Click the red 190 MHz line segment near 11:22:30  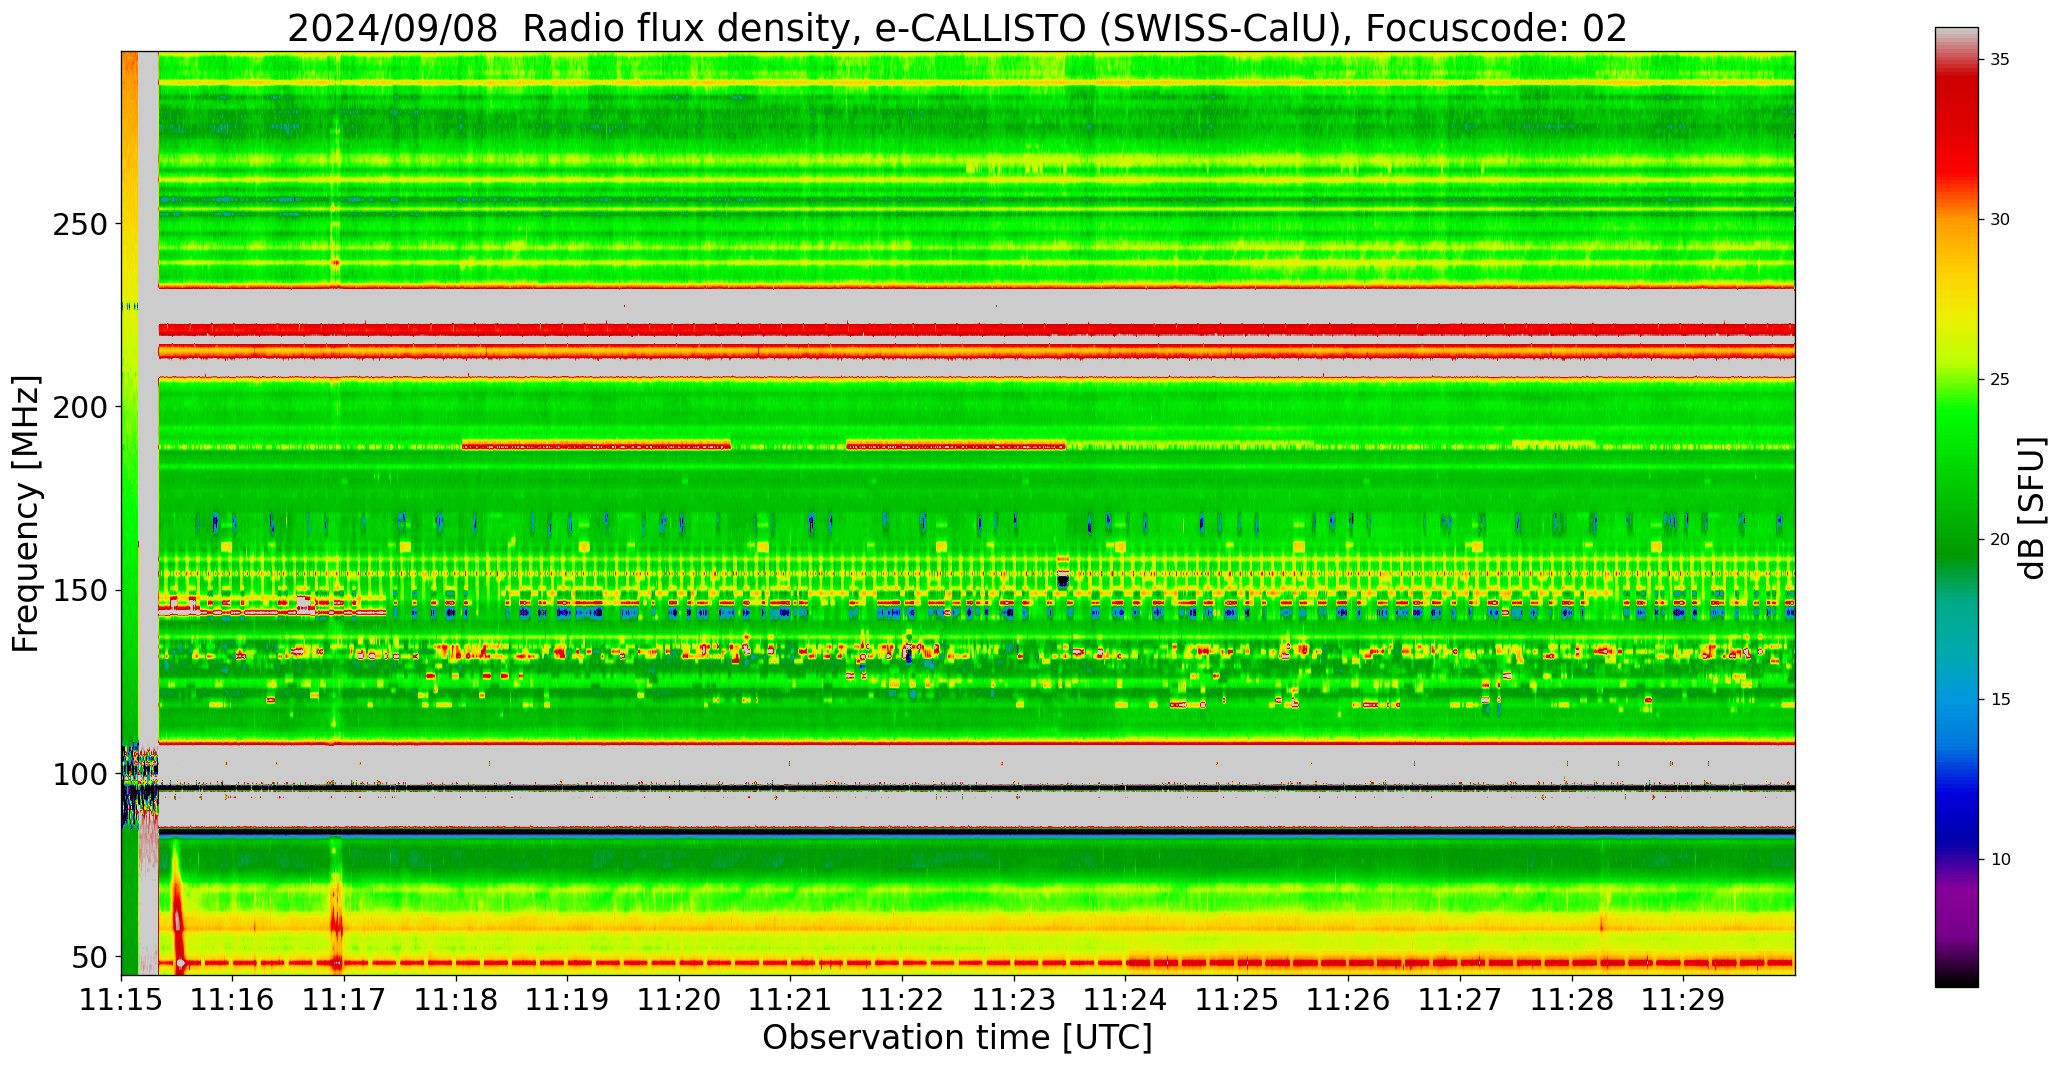pos(956,445)
